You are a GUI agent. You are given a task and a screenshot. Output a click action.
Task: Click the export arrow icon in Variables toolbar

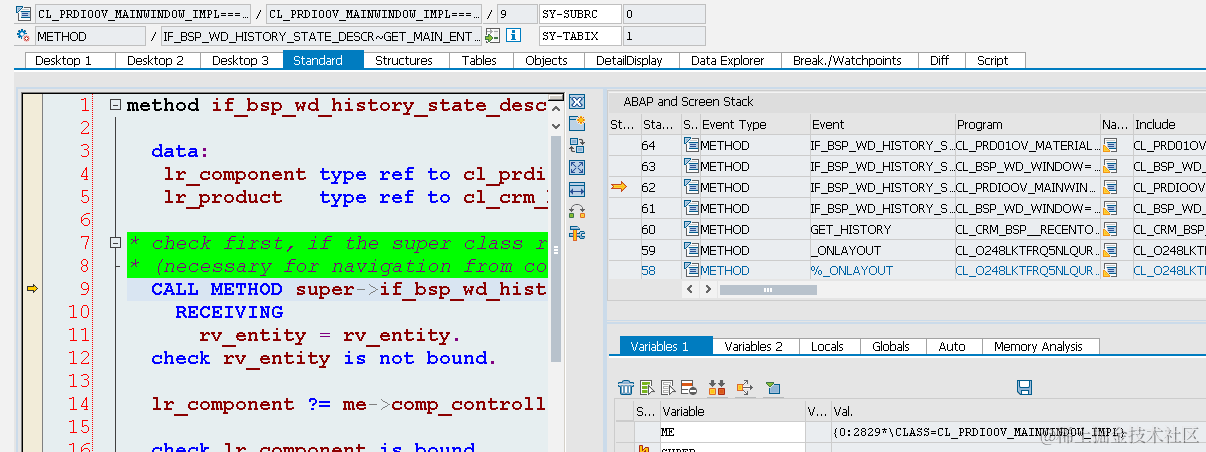click(x=744, y=388)
